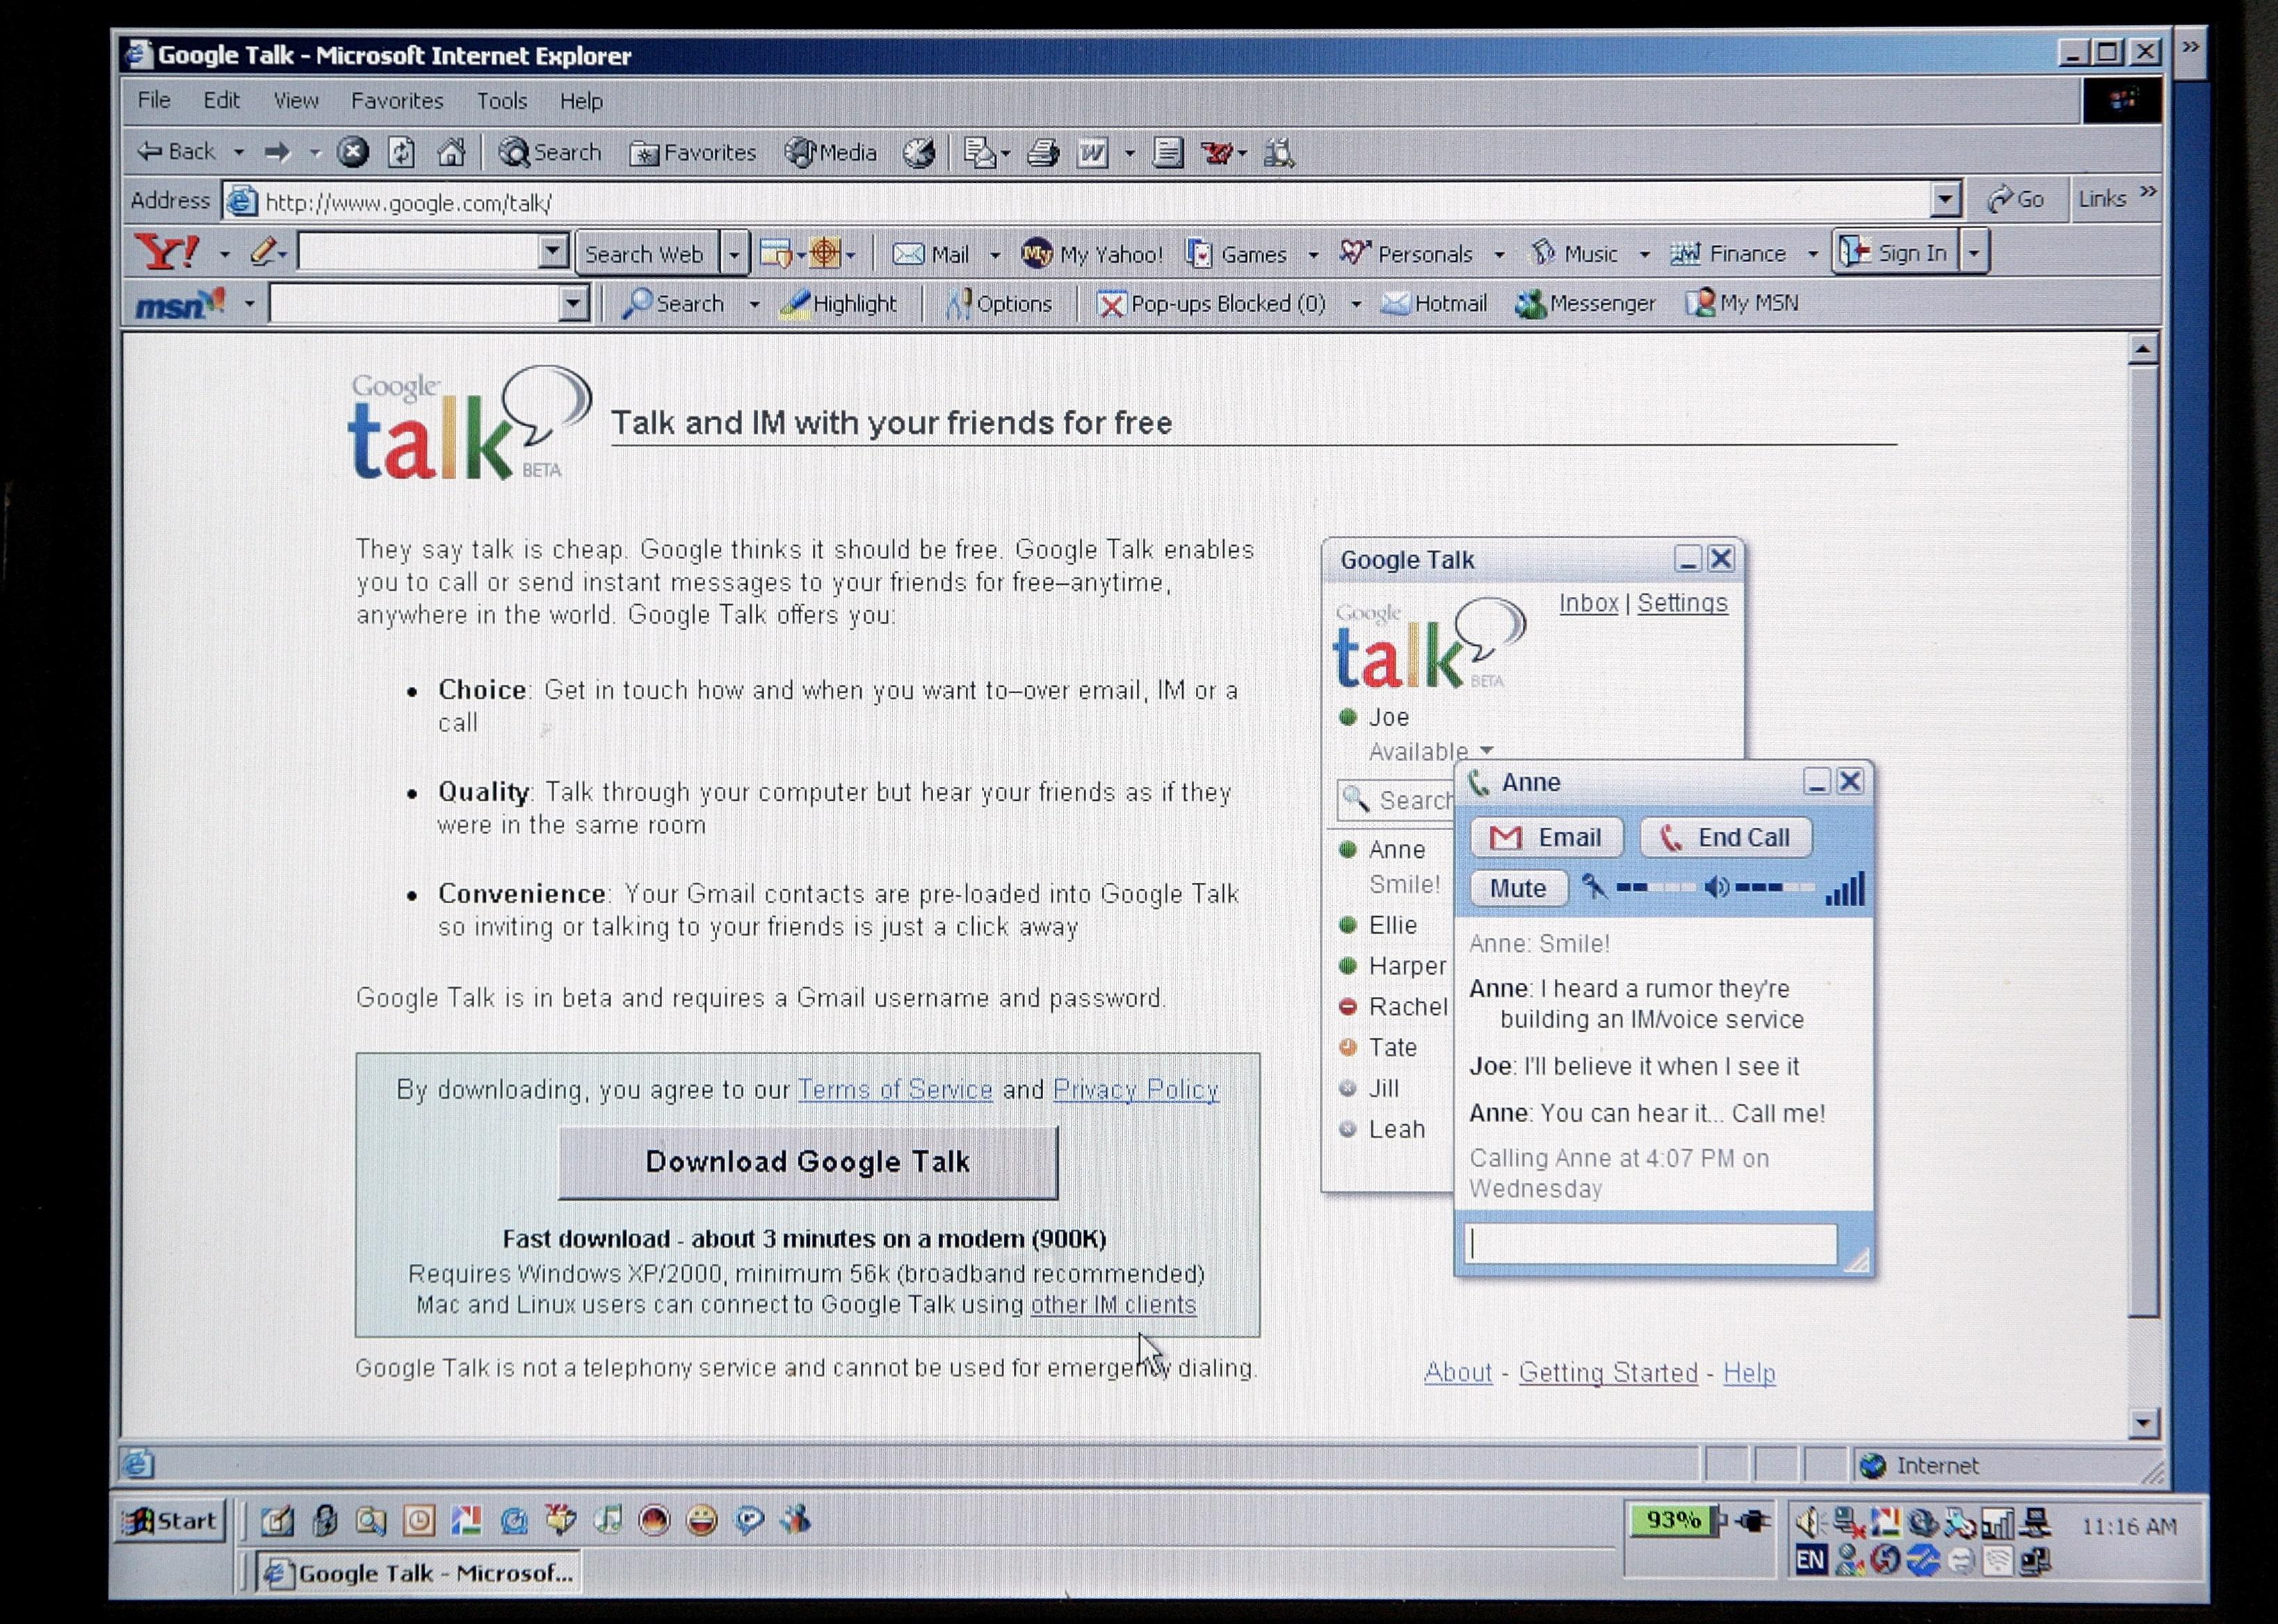Open the Favorites pane
The height and width of the screenshot is (1624, 2278).
pyautogui.click(x=693, y=153)
